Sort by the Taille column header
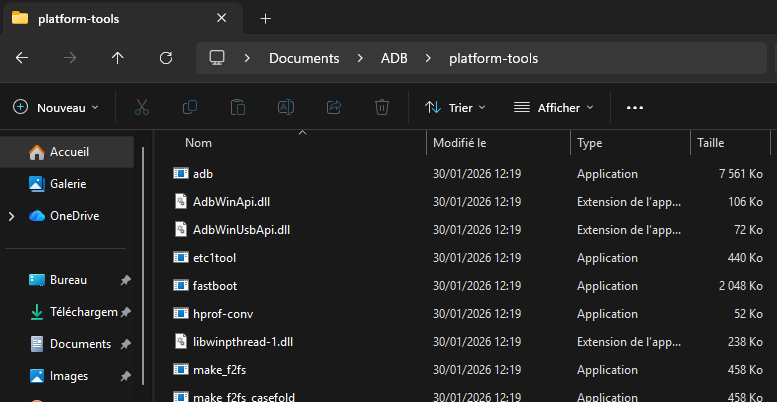Viewport: 777px width, 402px height. (x=730, y=143)
